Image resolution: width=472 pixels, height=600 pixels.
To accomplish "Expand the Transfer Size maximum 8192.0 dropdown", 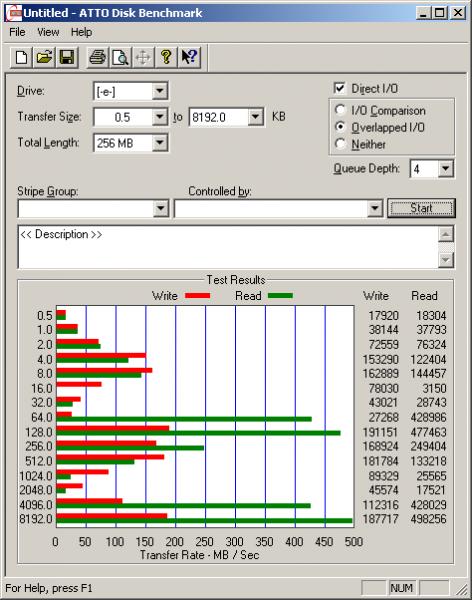I will click(x=255, y=117).
